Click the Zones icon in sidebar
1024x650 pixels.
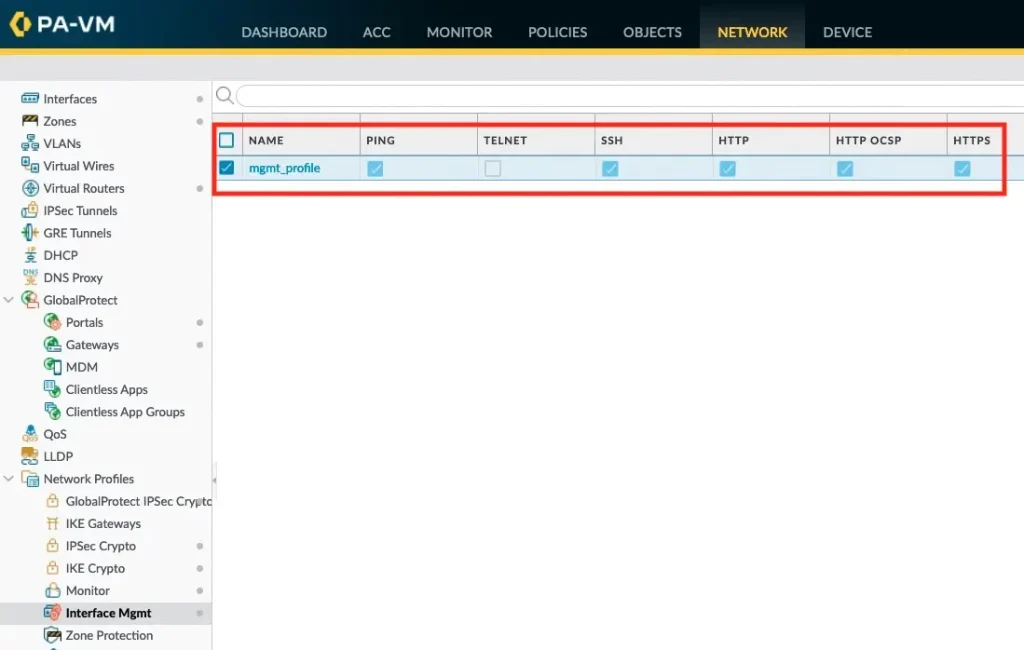30,121
